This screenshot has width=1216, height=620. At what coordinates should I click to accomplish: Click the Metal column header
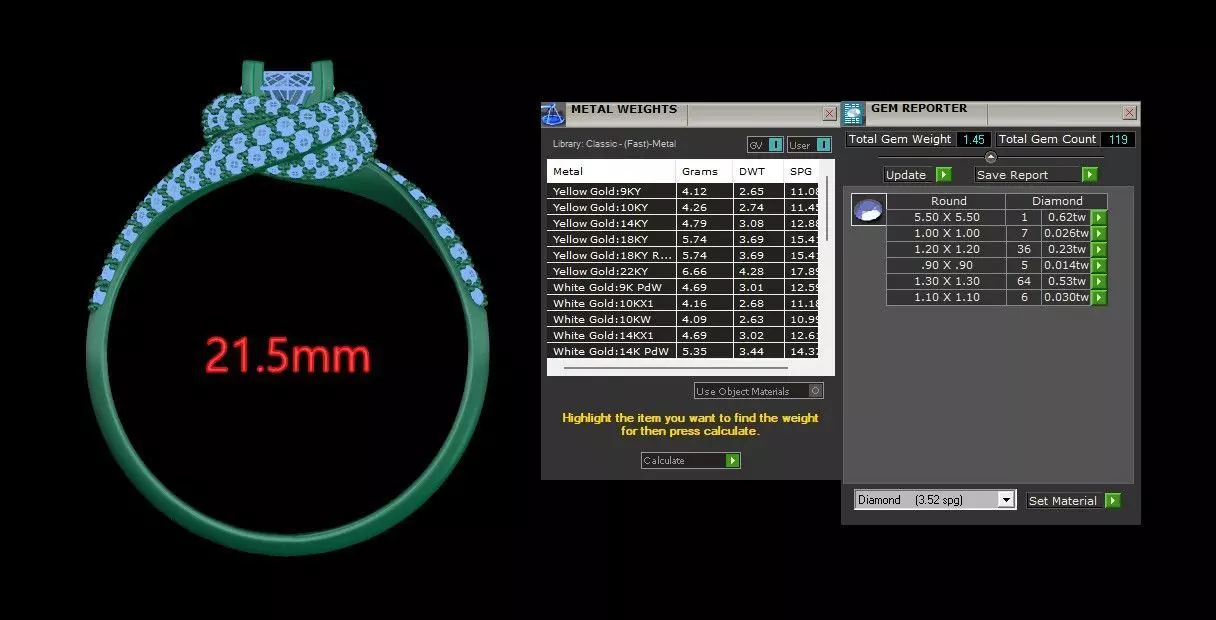611,171
